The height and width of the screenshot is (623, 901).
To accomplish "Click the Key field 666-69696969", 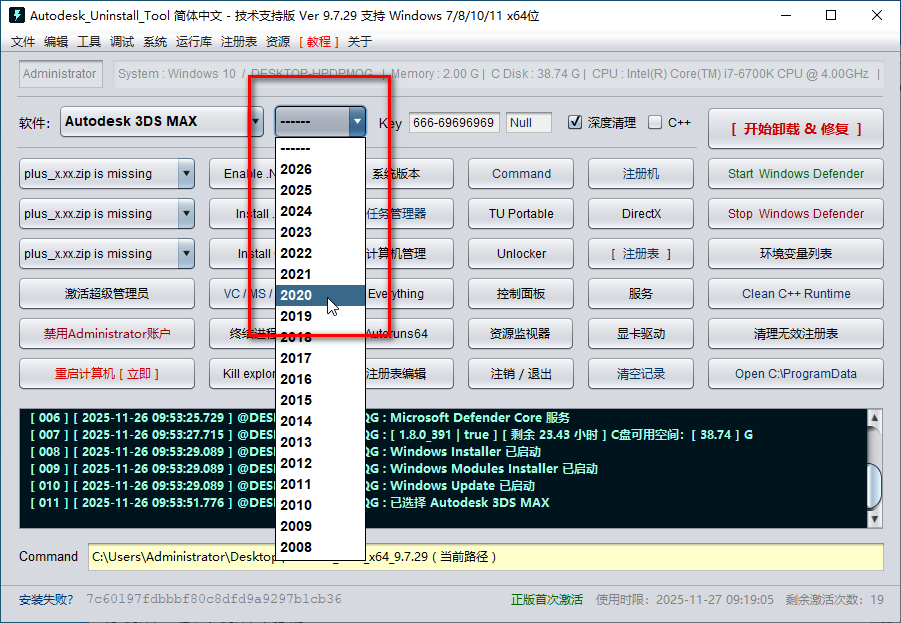I will click(454, 122).
